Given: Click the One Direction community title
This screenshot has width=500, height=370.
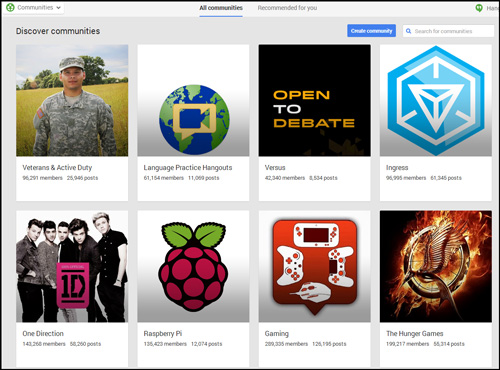Looking at the screenshot, I should pos(43,334).
